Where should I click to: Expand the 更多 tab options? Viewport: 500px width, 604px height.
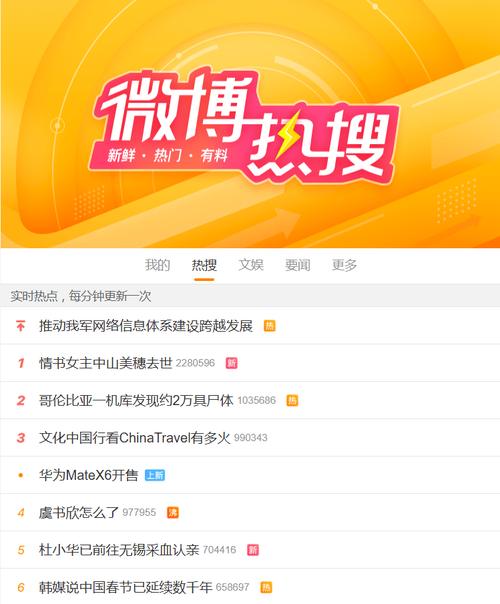pyautogui.click(x=344, y=265)
